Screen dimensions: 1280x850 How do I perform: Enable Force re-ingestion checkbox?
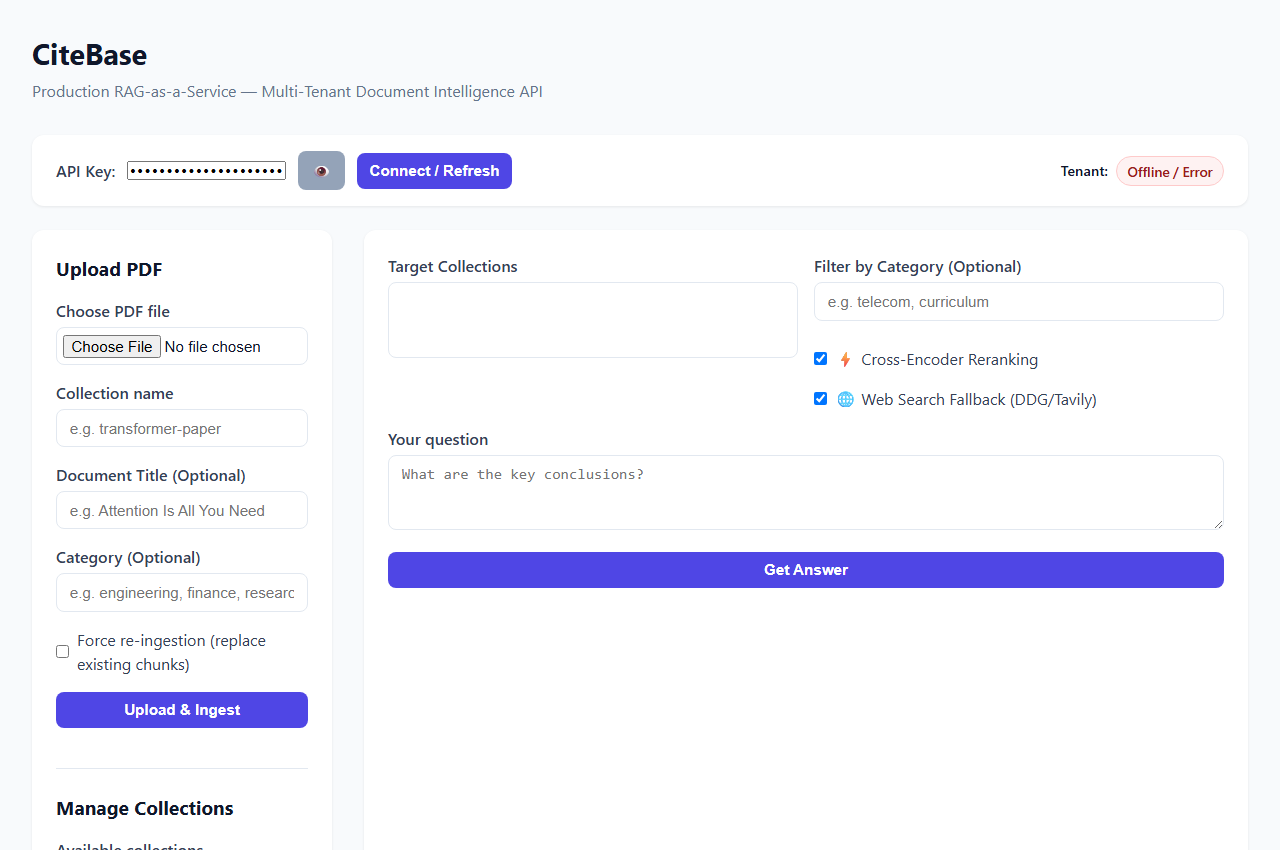click(x=63, y=652)
